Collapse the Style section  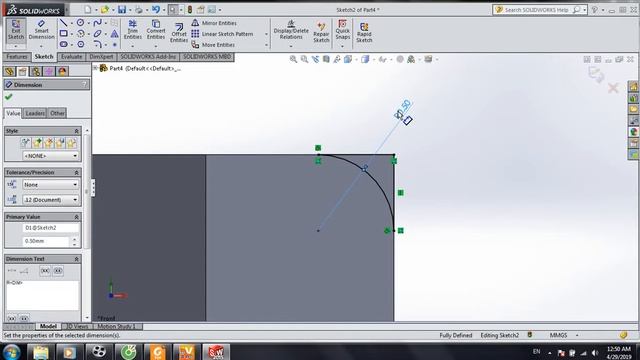[x=76, y=131]
